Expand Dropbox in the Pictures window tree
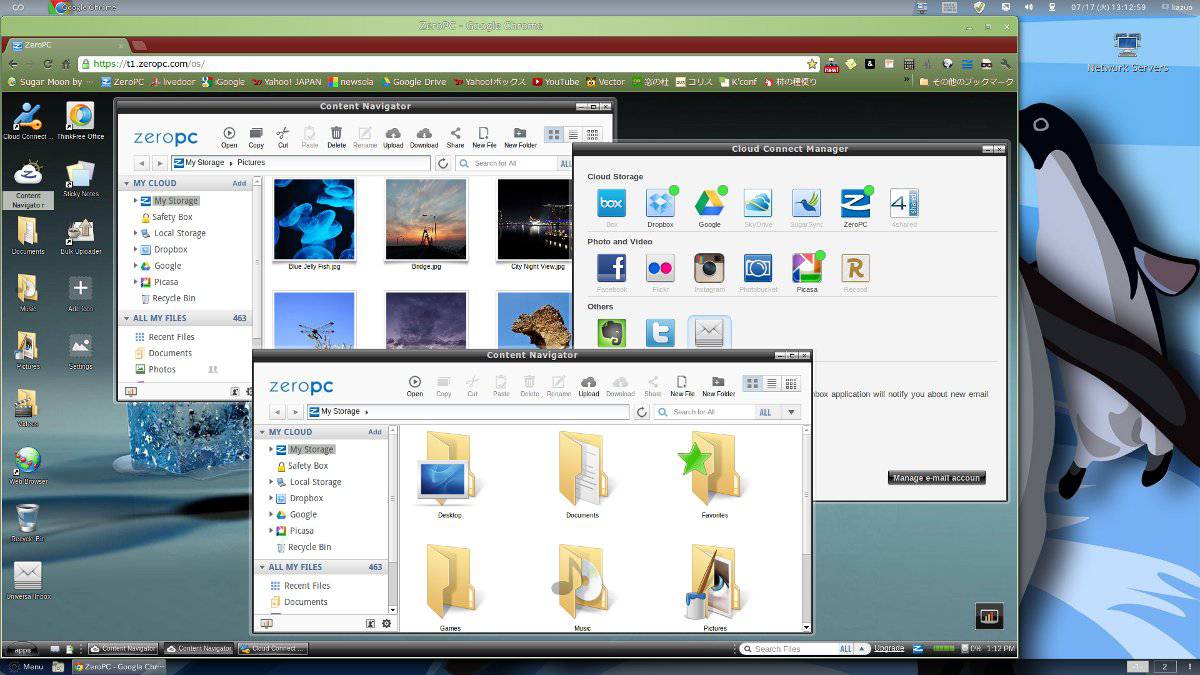 coord(135,249)
